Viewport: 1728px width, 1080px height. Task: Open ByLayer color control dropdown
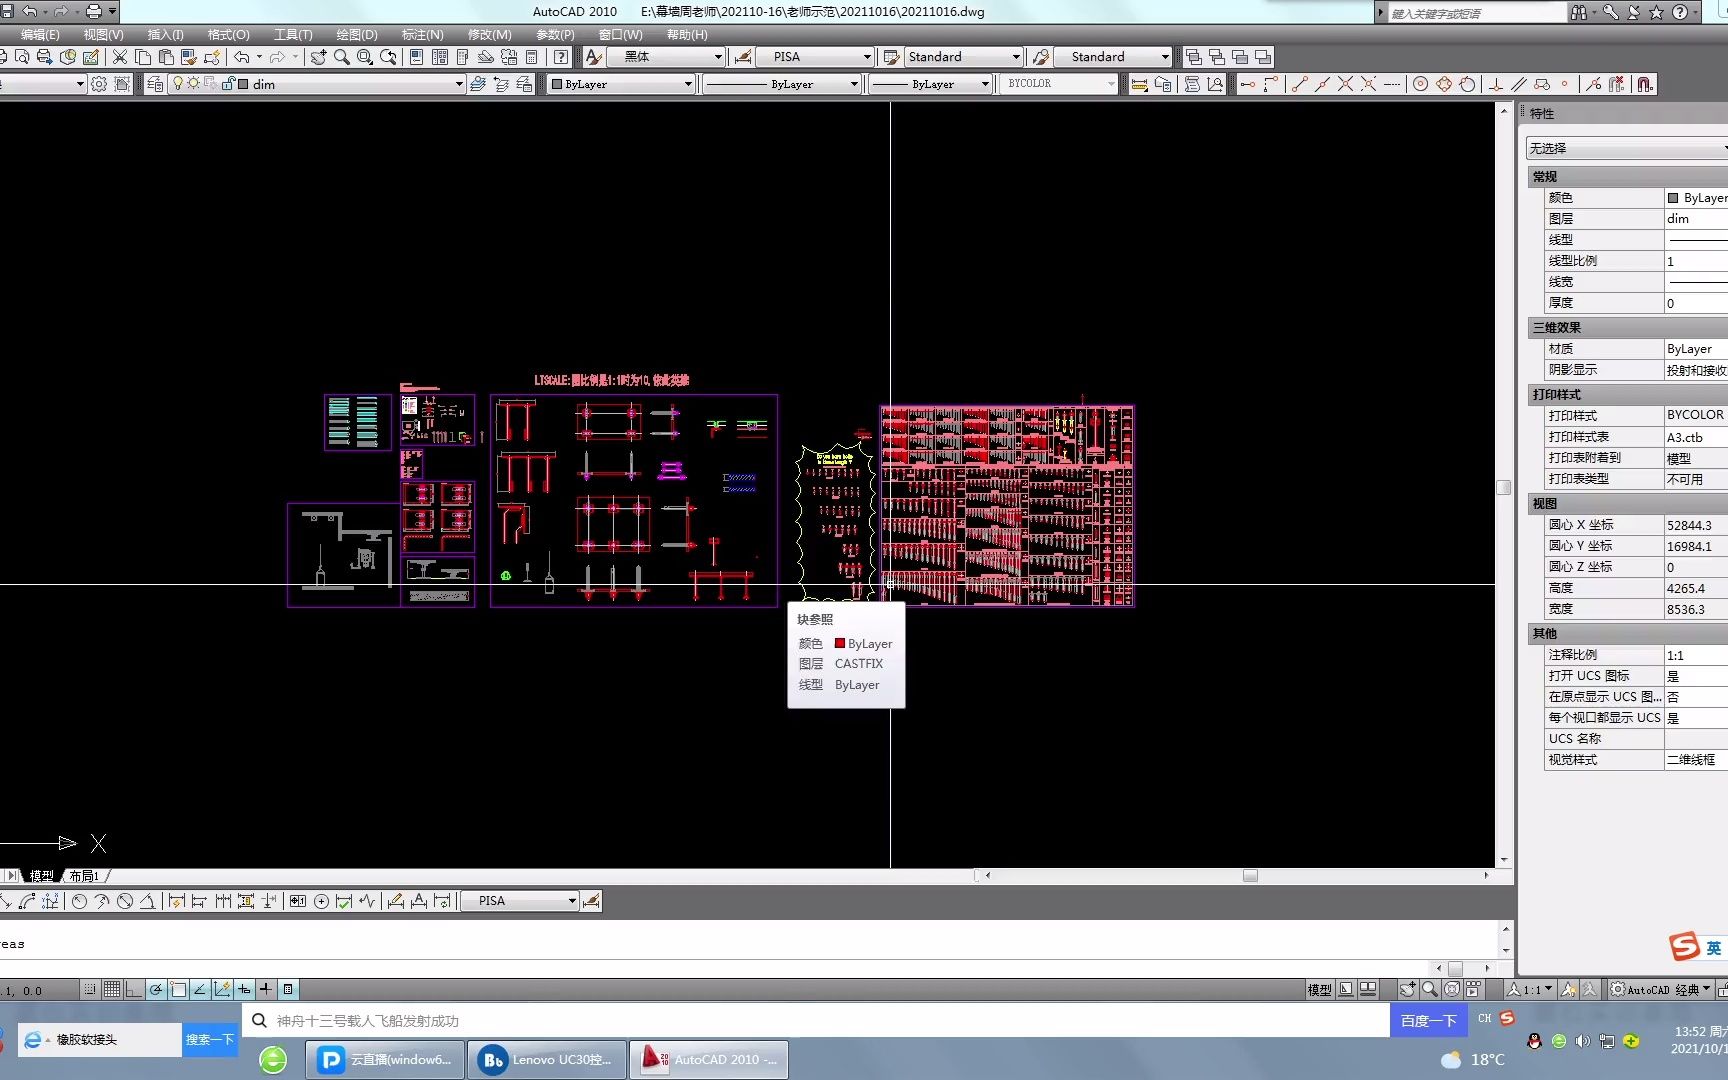(x=621, y=84)
